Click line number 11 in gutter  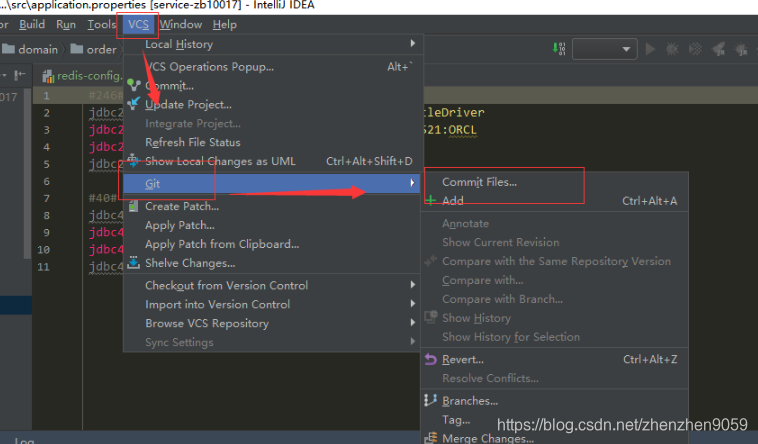[x=44, y=266]
